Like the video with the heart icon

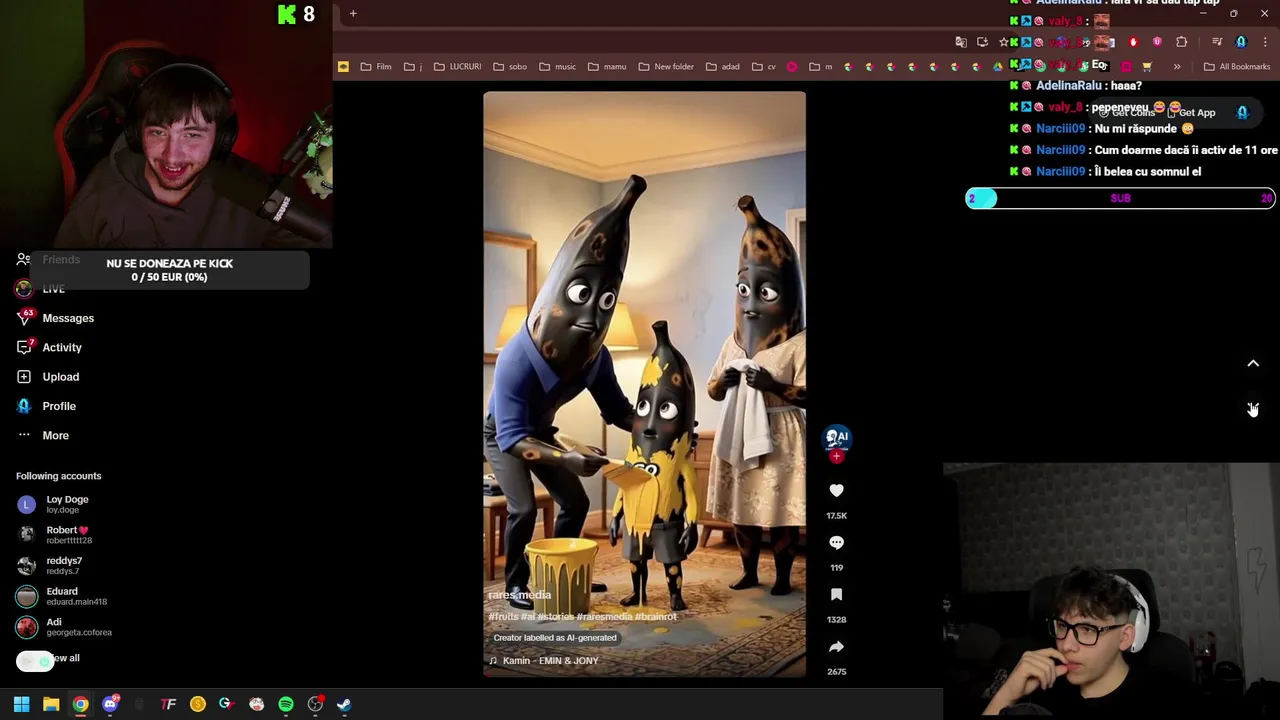click(836, 490)
